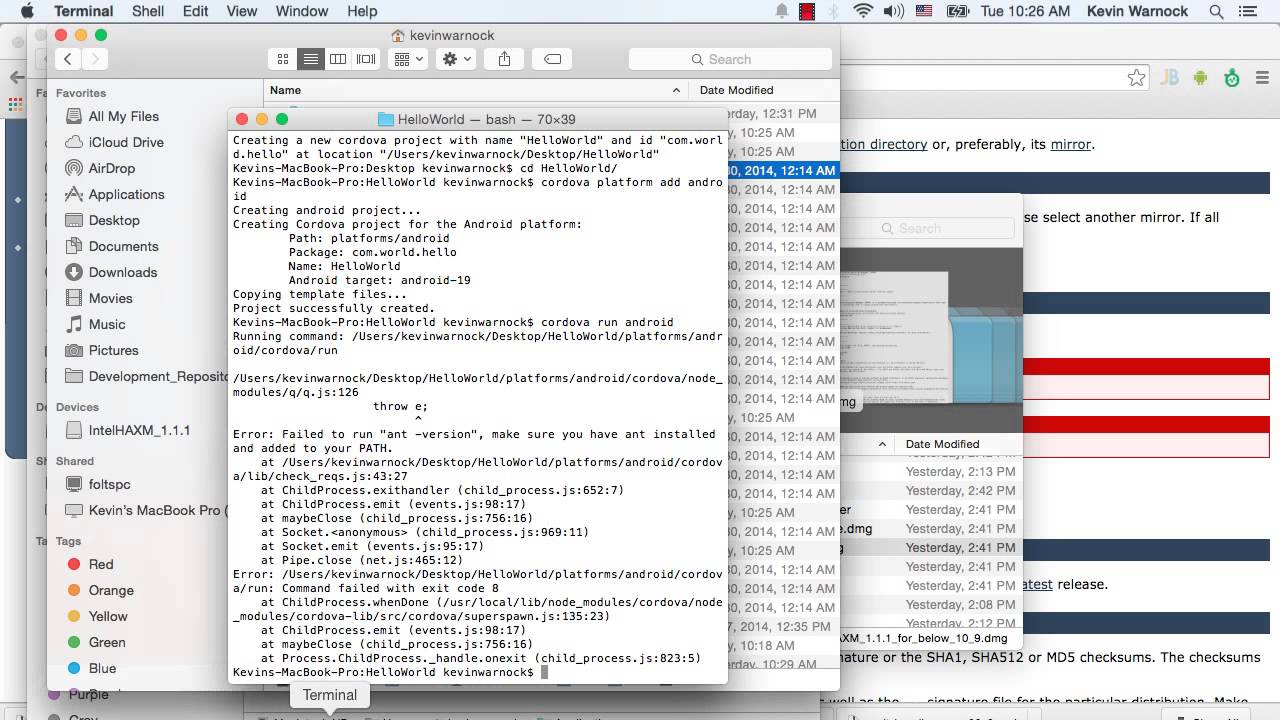Screen dimensions: 1280x720
Task: Open the Window menu
Action: click(301, 12)
